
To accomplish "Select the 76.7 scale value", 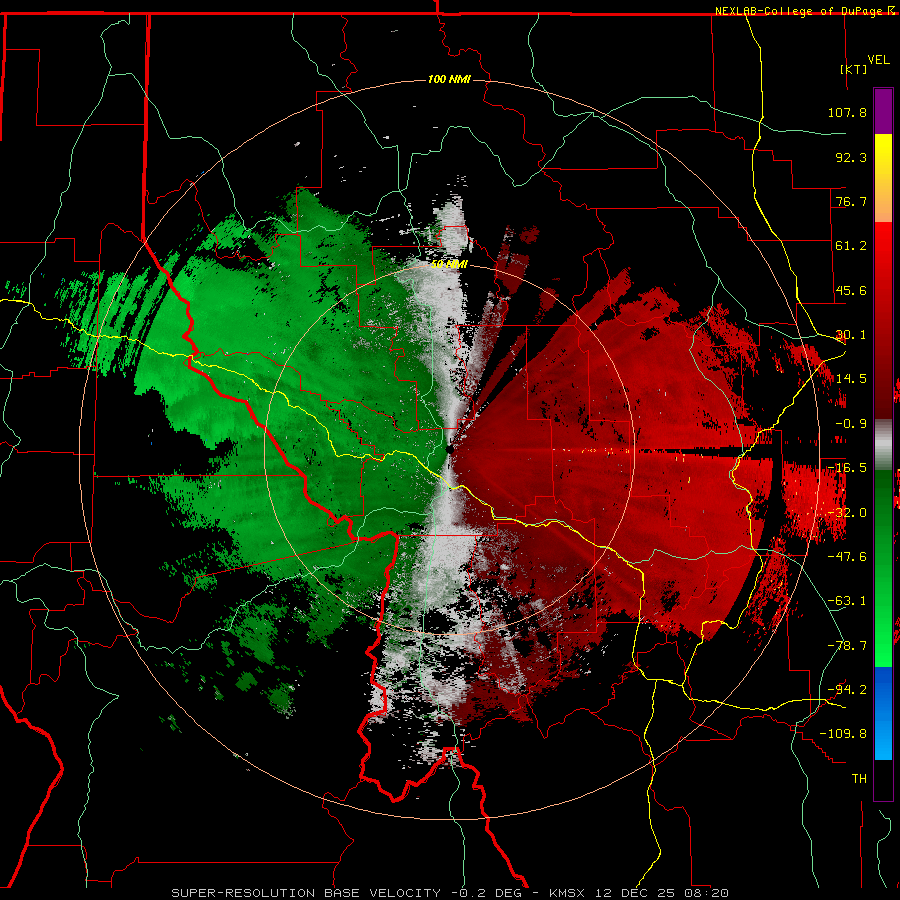I will [851, 201].
